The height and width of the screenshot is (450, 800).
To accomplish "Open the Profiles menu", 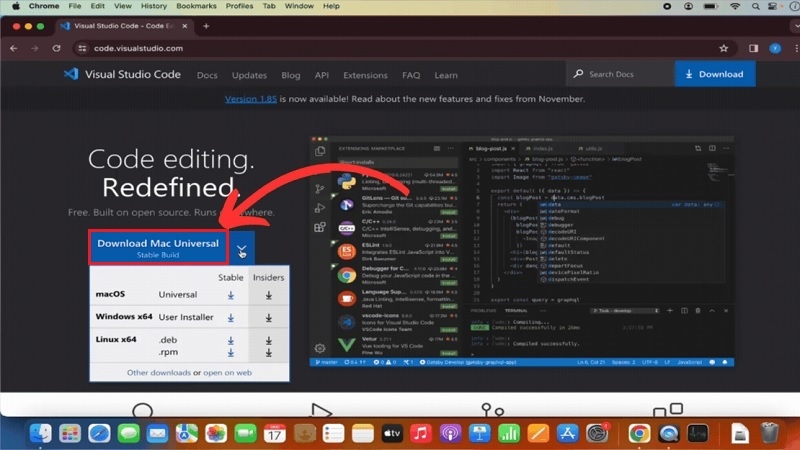I will (x=239, y=6).
